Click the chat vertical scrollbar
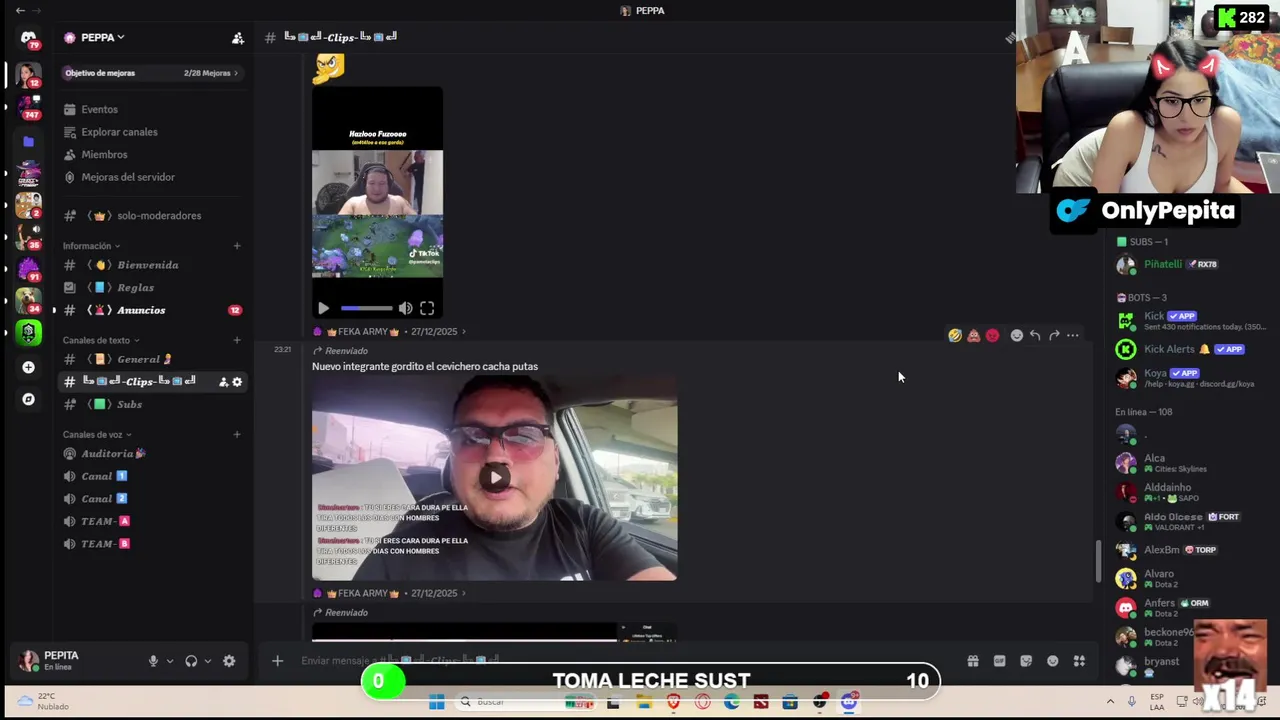Screen dimensions: 1280x720 (1098, 562)
